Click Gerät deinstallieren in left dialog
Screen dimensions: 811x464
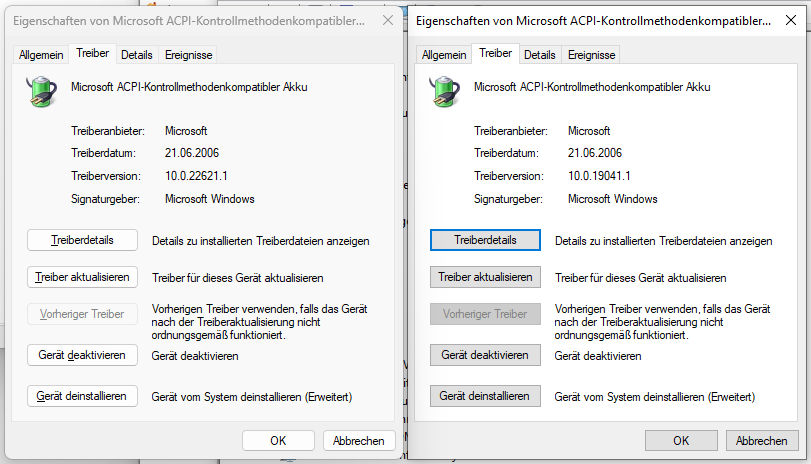82,396
